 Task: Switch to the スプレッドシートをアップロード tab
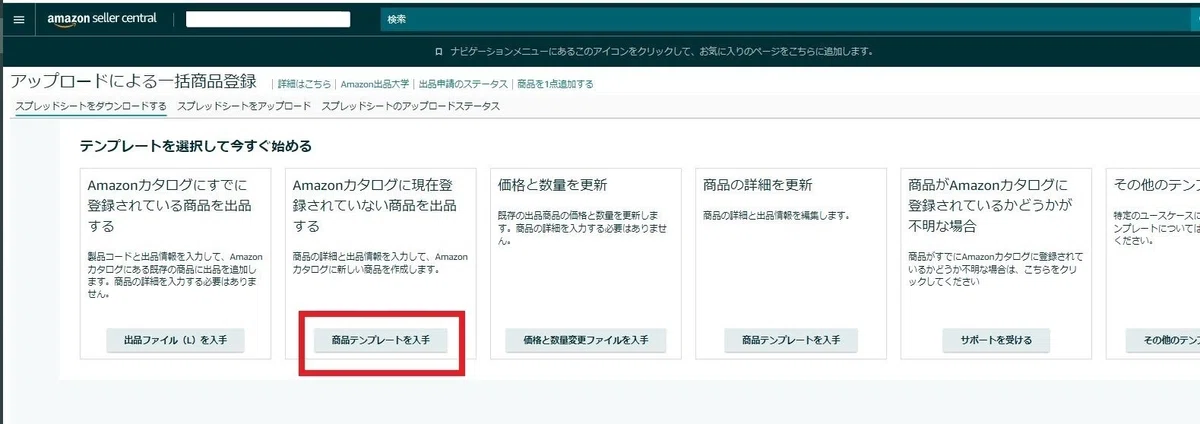[x=244, y=106]
